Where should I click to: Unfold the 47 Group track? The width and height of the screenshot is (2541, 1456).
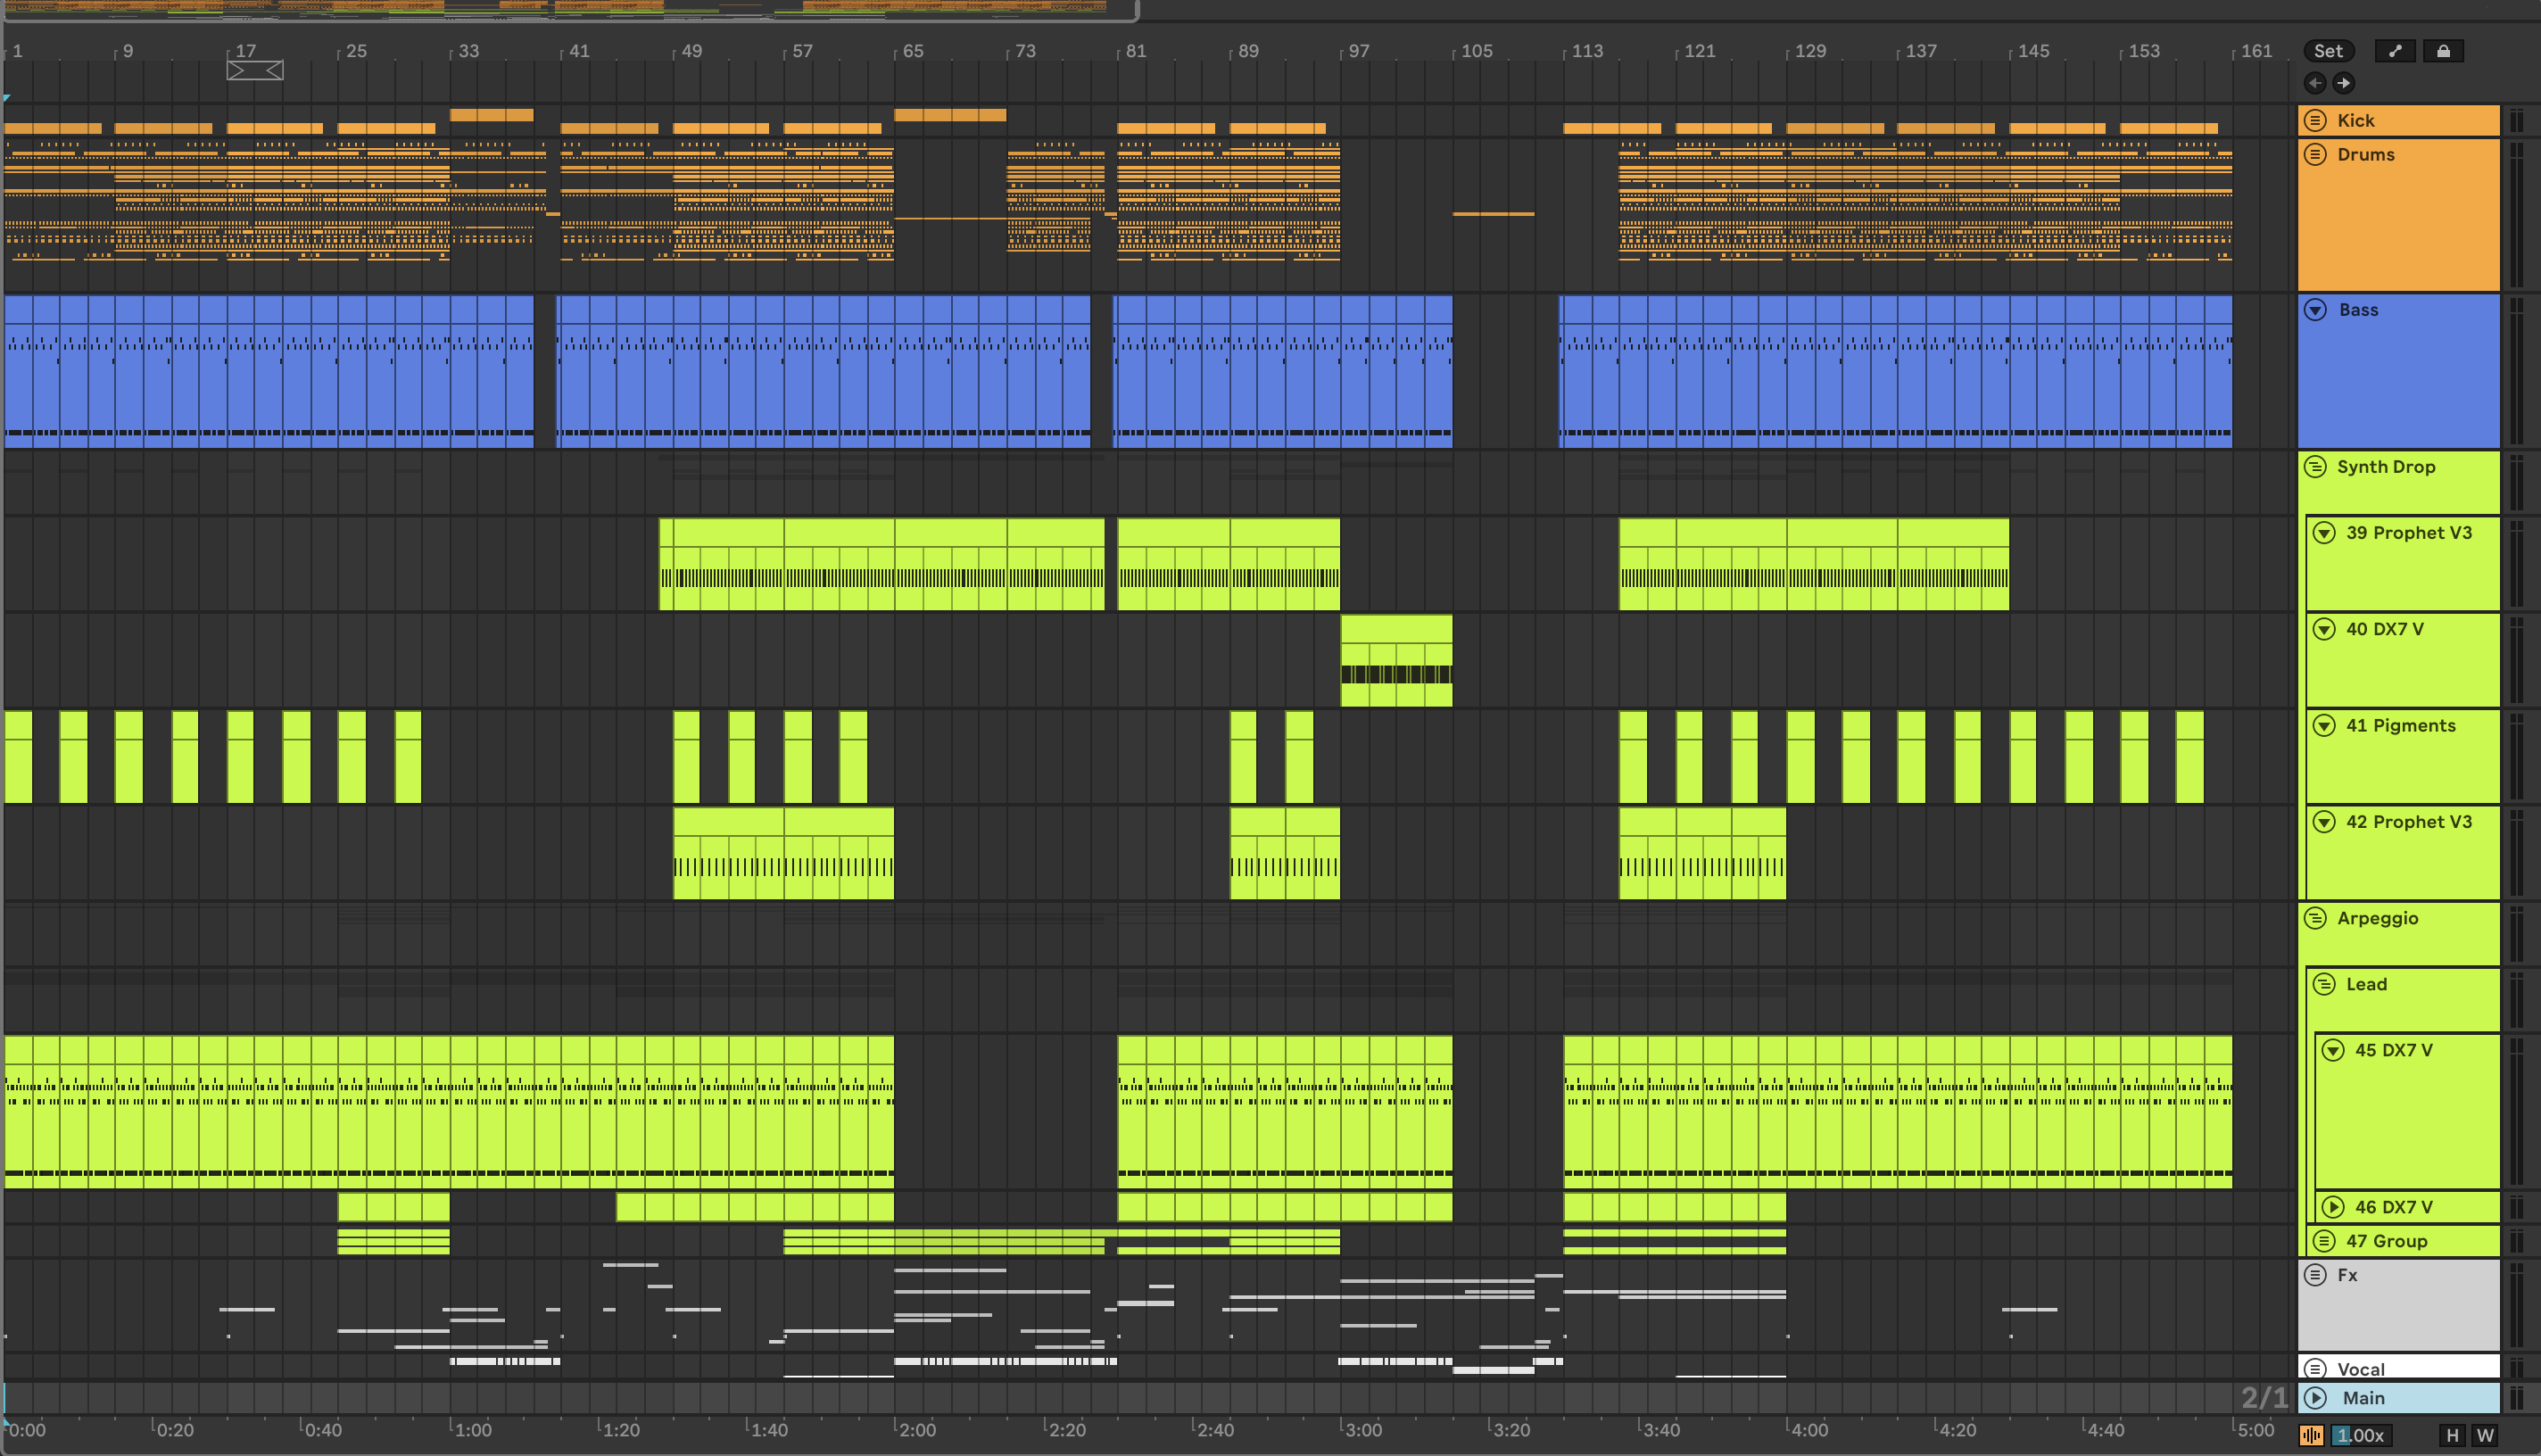[2324, 1241]
